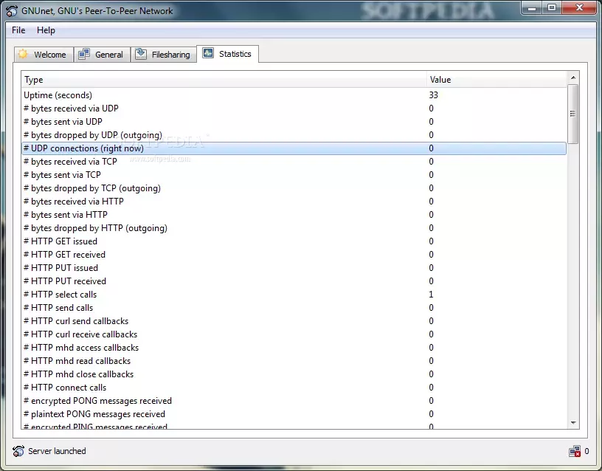Click the connection count 0 in status bar
The width and height of the screenshot is (602, 471).
pos(587,451)
